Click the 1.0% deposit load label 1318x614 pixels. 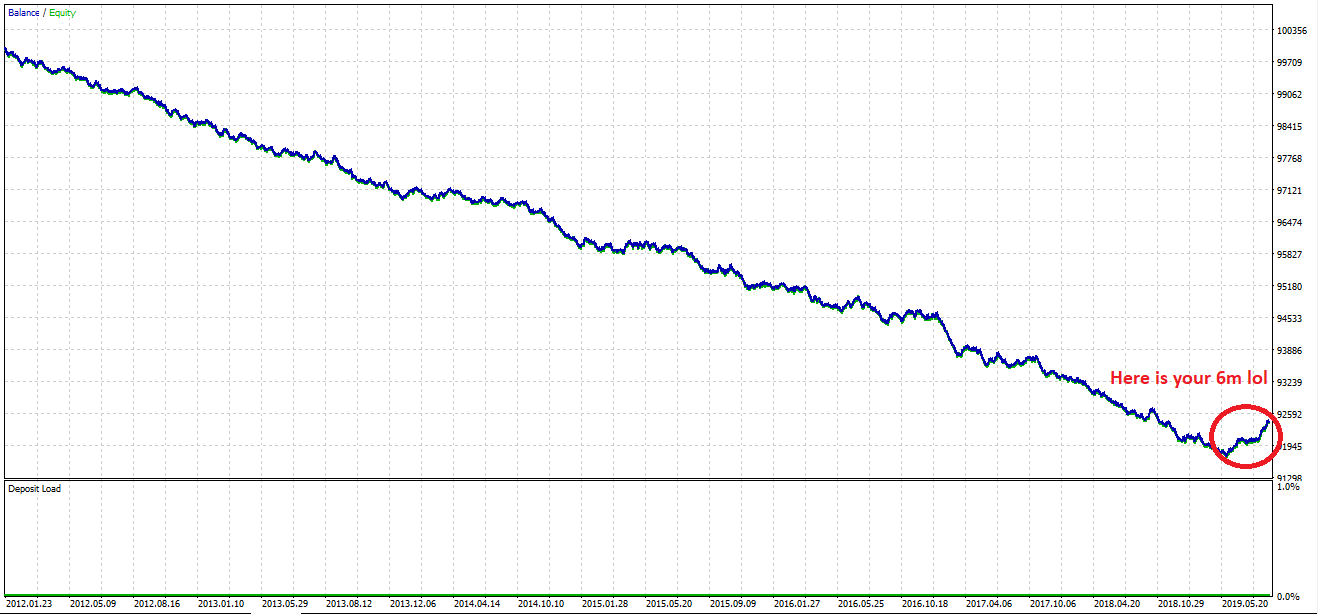point(1289,487)
